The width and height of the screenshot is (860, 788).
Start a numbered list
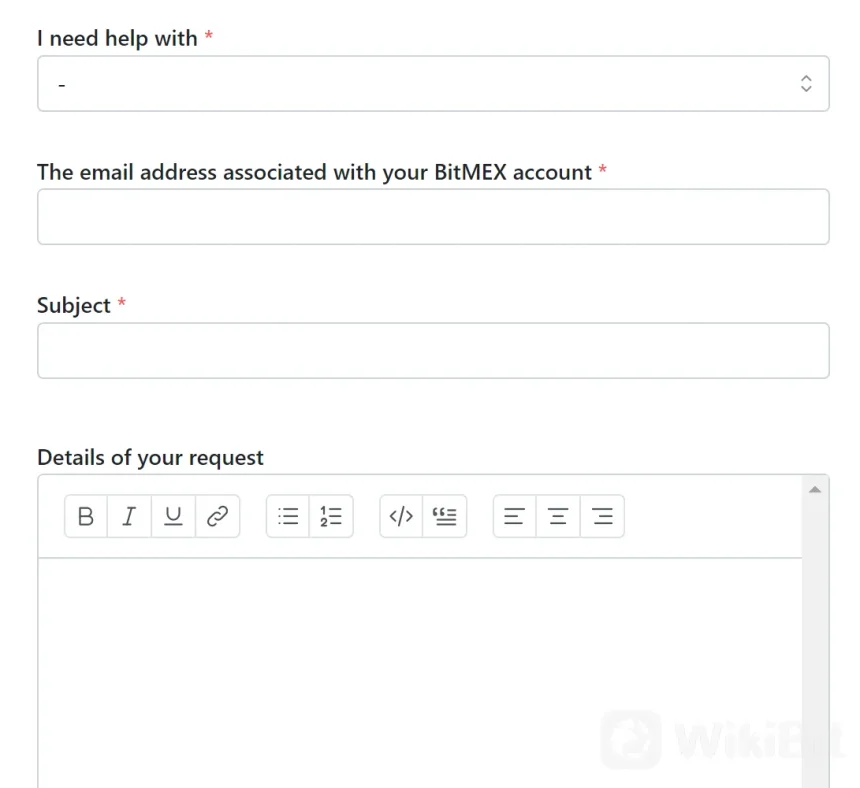[331, 516]
